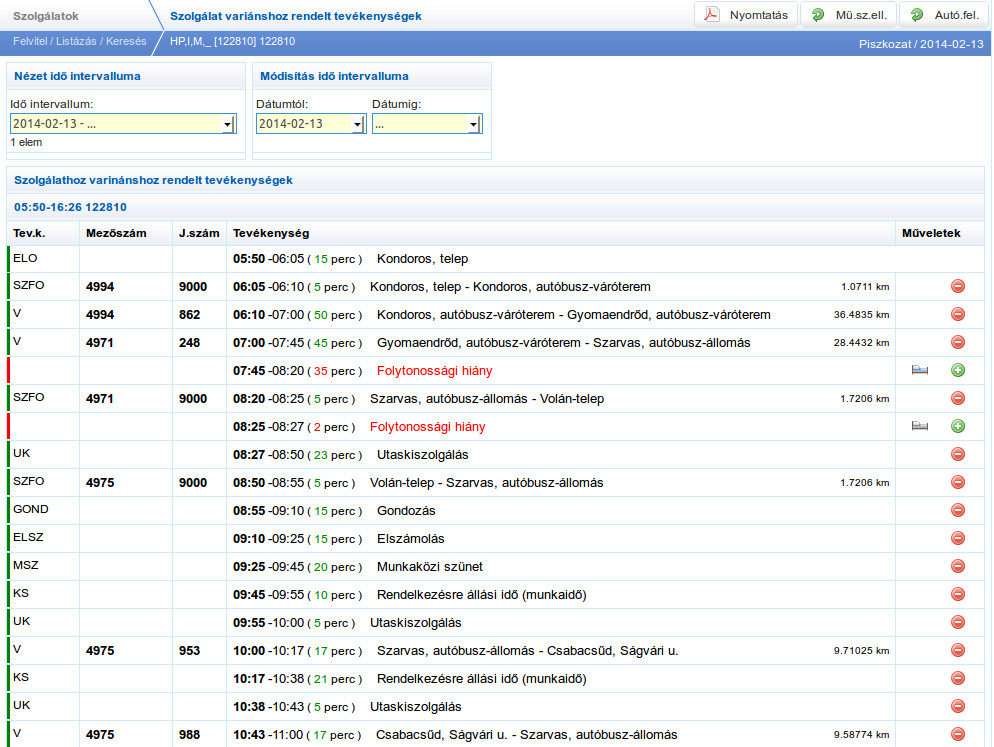Click the 36.4835 km distance value

(861, 315)
